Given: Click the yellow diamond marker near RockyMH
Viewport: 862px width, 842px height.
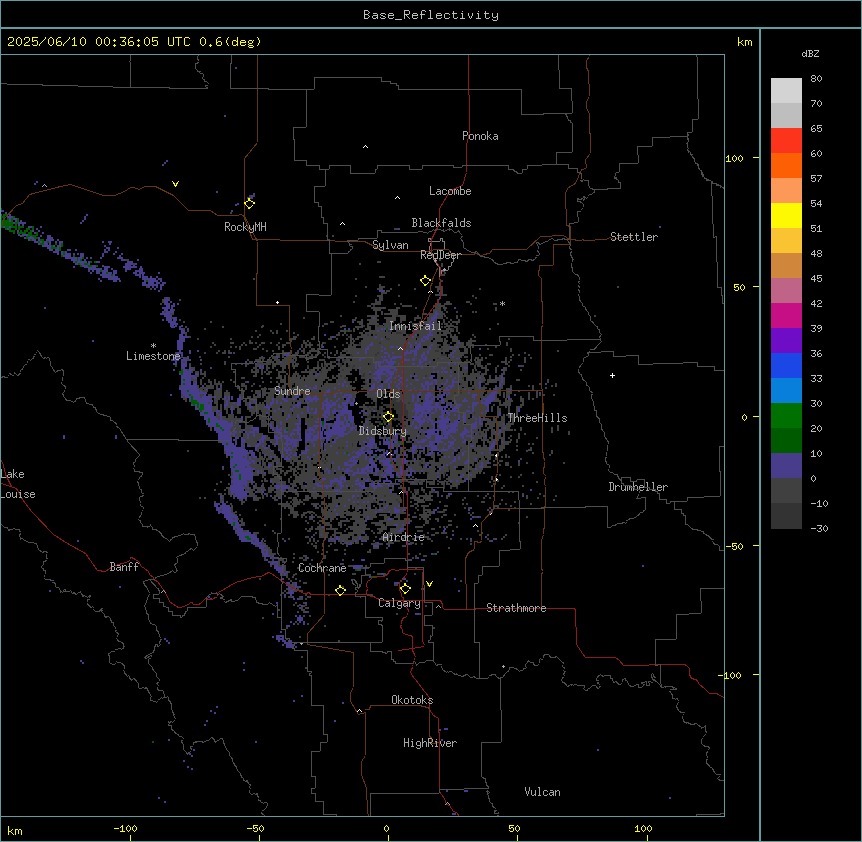Looking at the screenshot, I should (x=250, y=204).
